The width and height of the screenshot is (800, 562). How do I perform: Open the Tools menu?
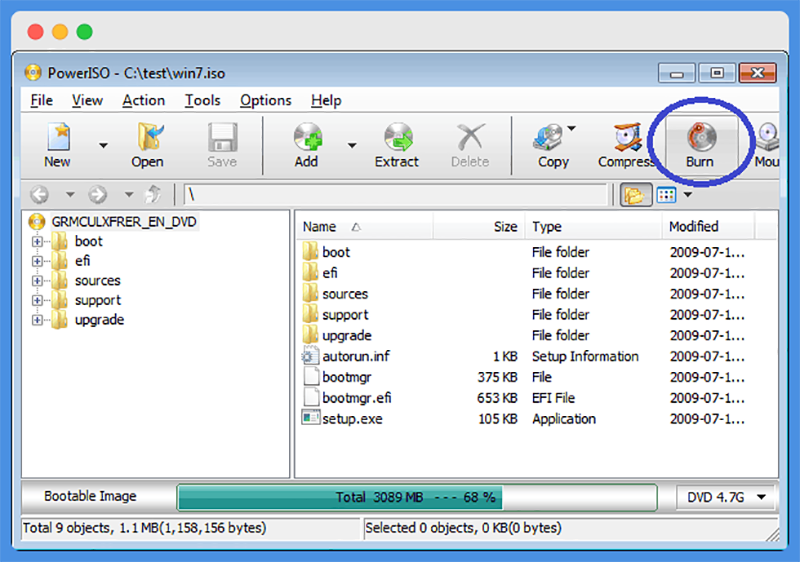click(203, 100)
